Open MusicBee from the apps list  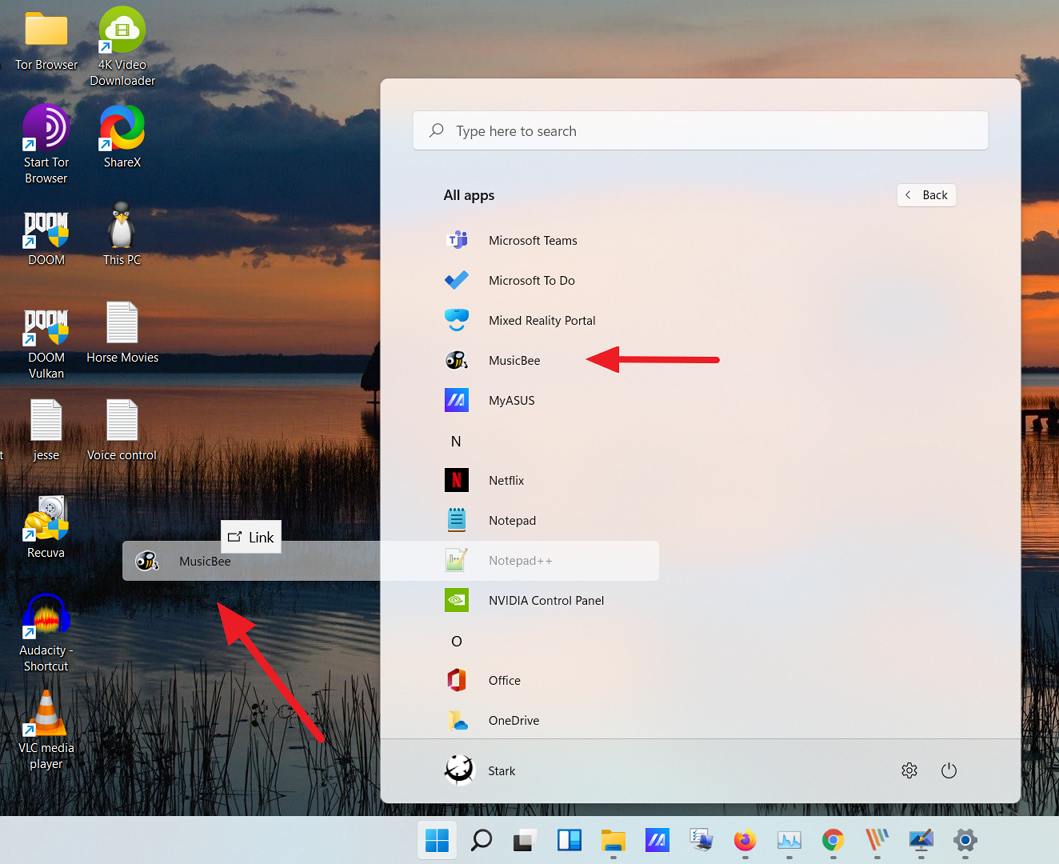click(514, 360)
